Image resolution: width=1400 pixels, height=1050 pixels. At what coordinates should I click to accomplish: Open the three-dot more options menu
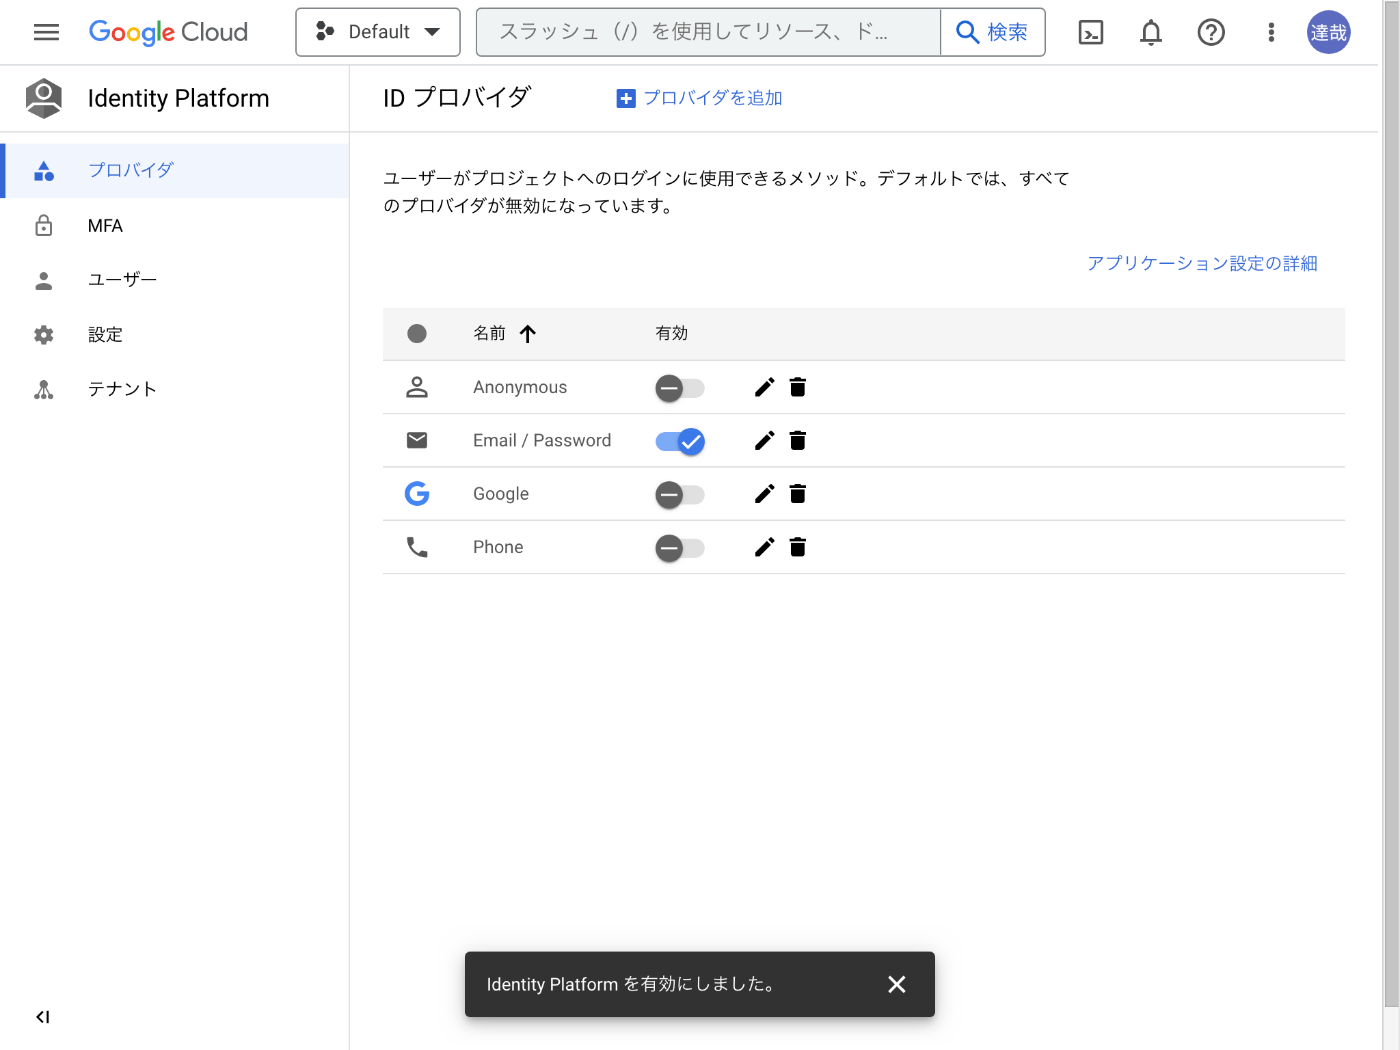1271,33
